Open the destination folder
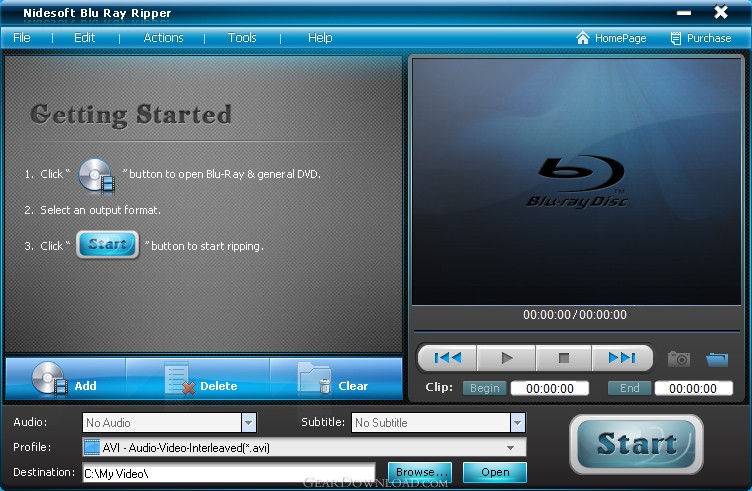Image resolution: width=752 pixels, height=491 pixels. pos(495,472)
